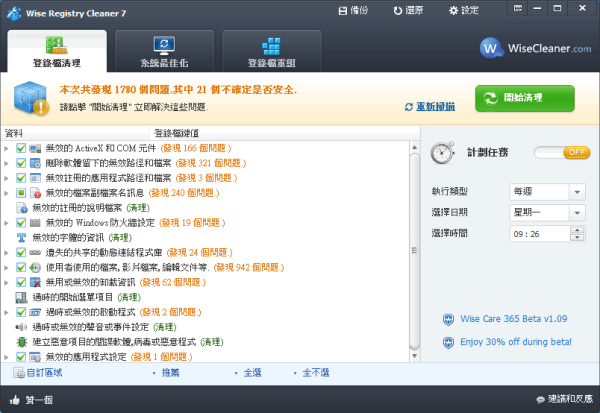This screenshot has height=413, width=600.
Task: Open the 執行類型 dropdown showing 每週
Action: pyautogui.click(x=547, y=191)
